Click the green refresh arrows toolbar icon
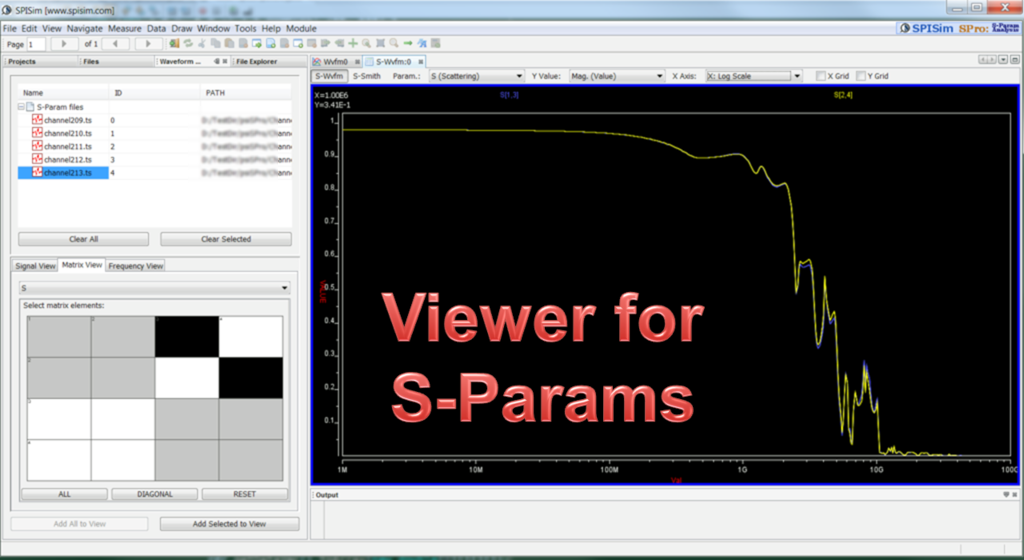 tap(187, 44)
